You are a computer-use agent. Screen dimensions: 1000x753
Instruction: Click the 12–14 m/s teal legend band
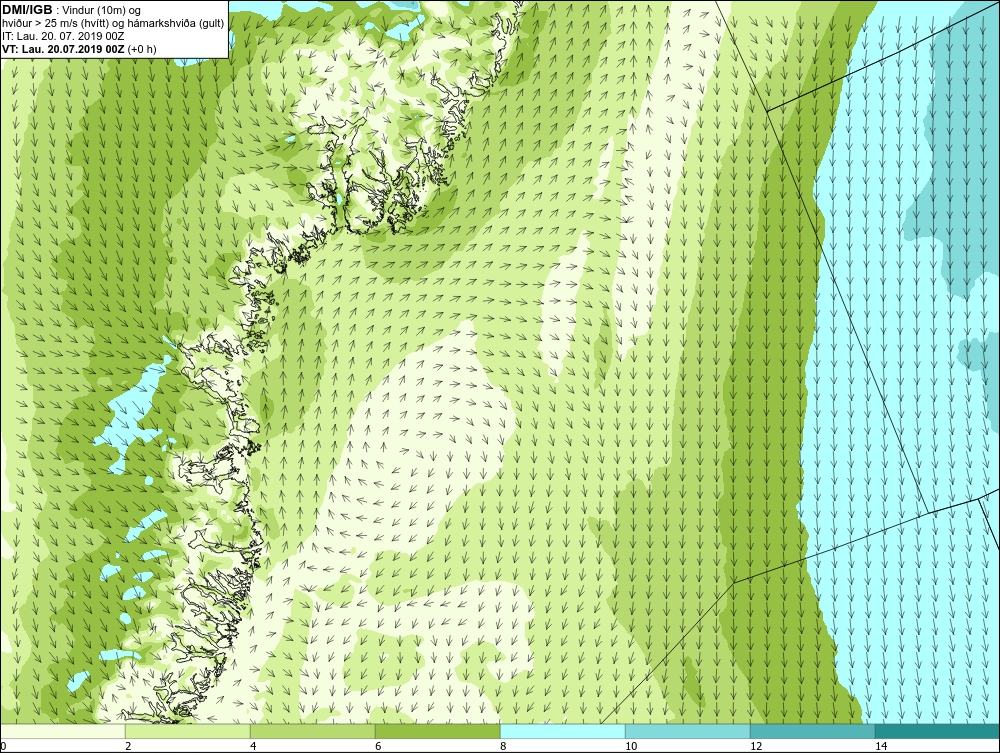point(812,731)
